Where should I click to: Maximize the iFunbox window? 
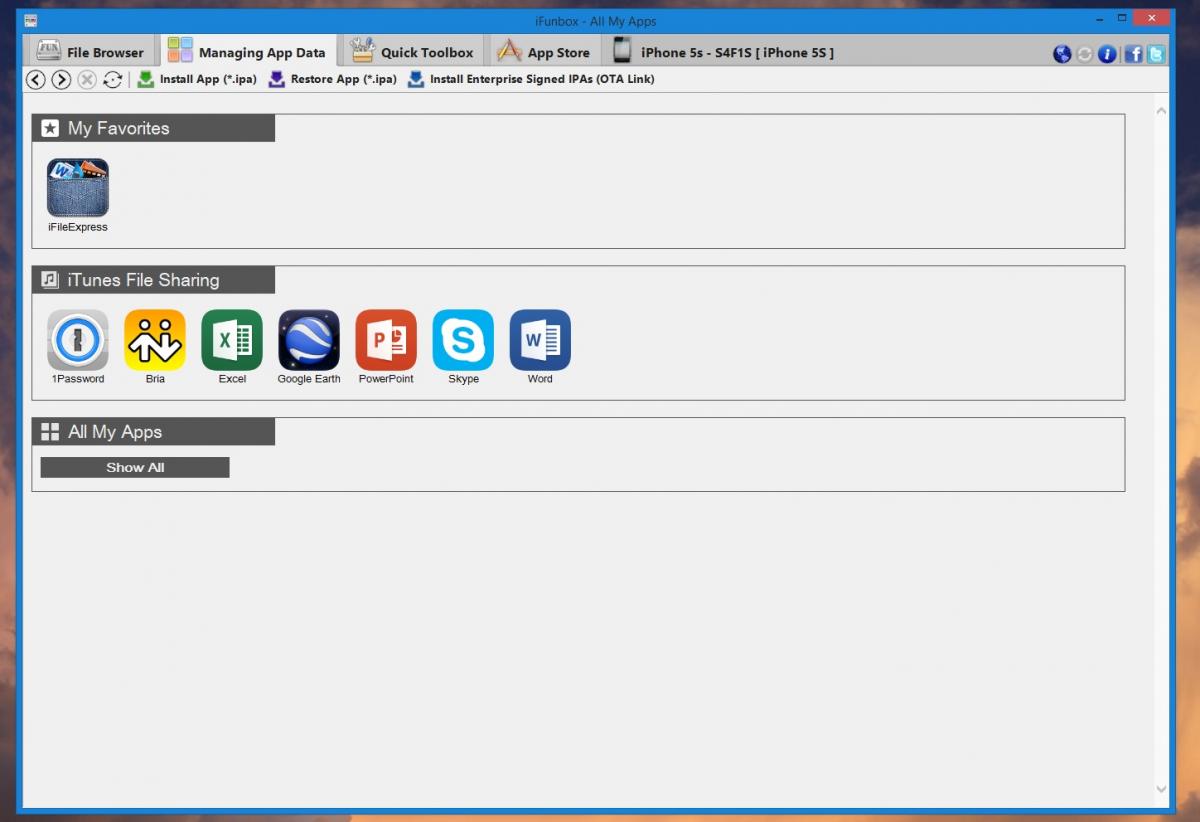(1122, 18)
